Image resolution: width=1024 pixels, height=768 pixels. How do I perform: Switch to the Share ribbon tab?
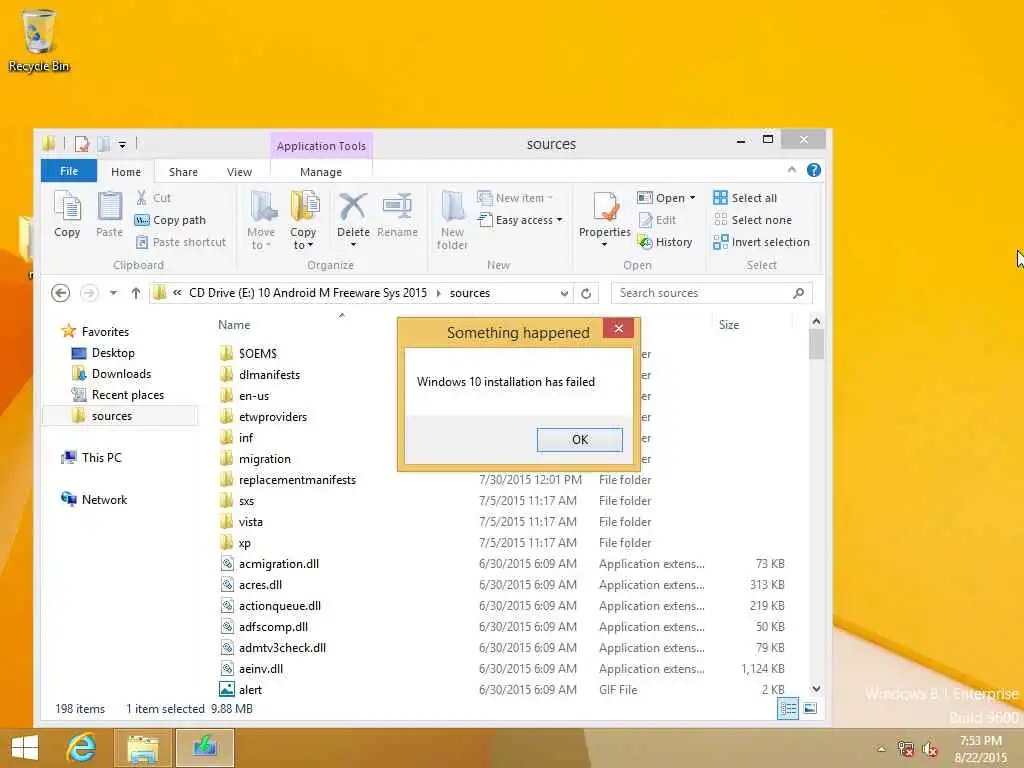point(183,172)
